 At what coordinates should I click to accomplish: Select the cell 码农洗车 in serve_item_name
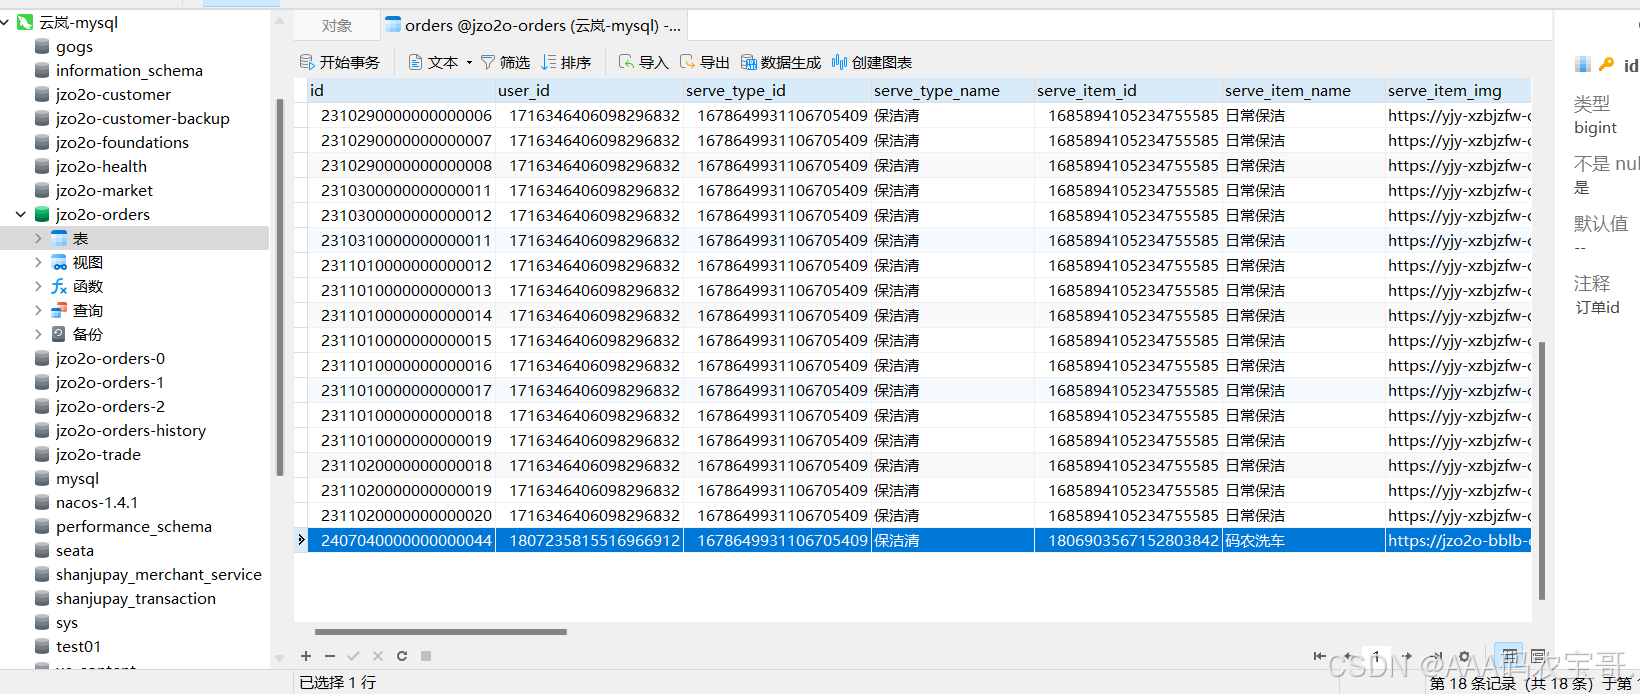click(1303, 540)
